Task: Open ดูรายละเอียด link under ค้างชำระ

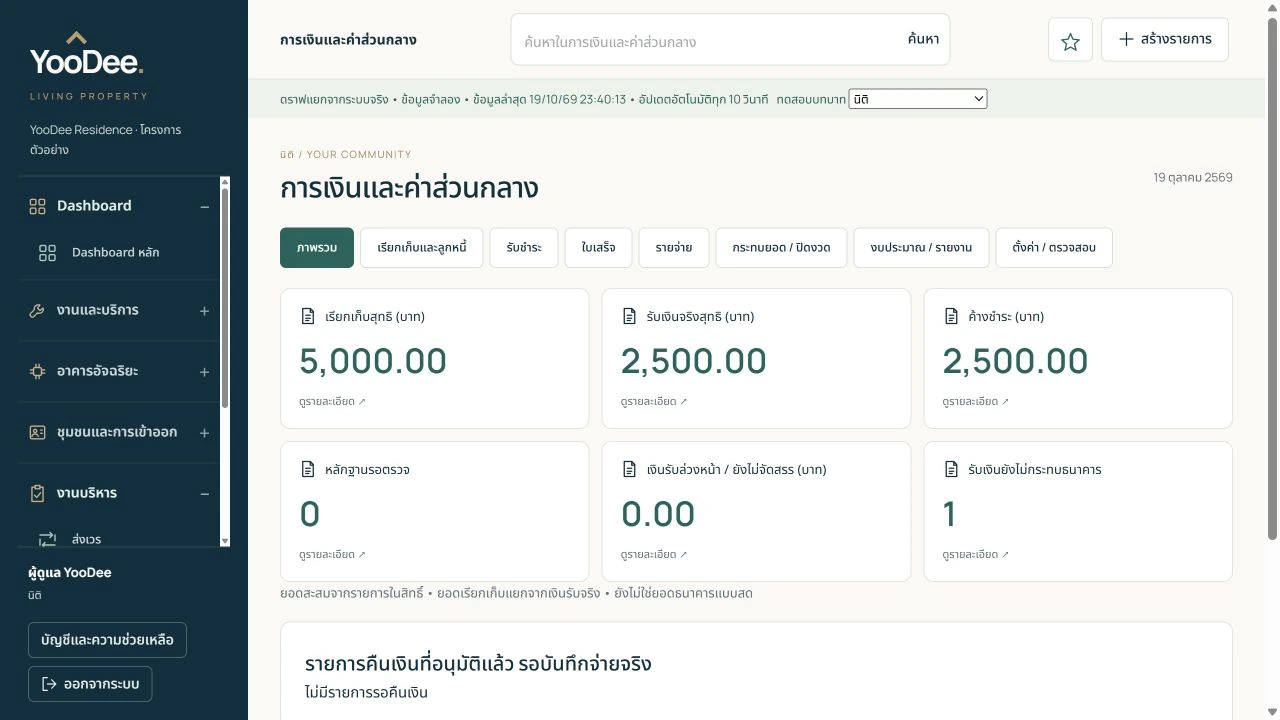Action: tap(976, 402)
